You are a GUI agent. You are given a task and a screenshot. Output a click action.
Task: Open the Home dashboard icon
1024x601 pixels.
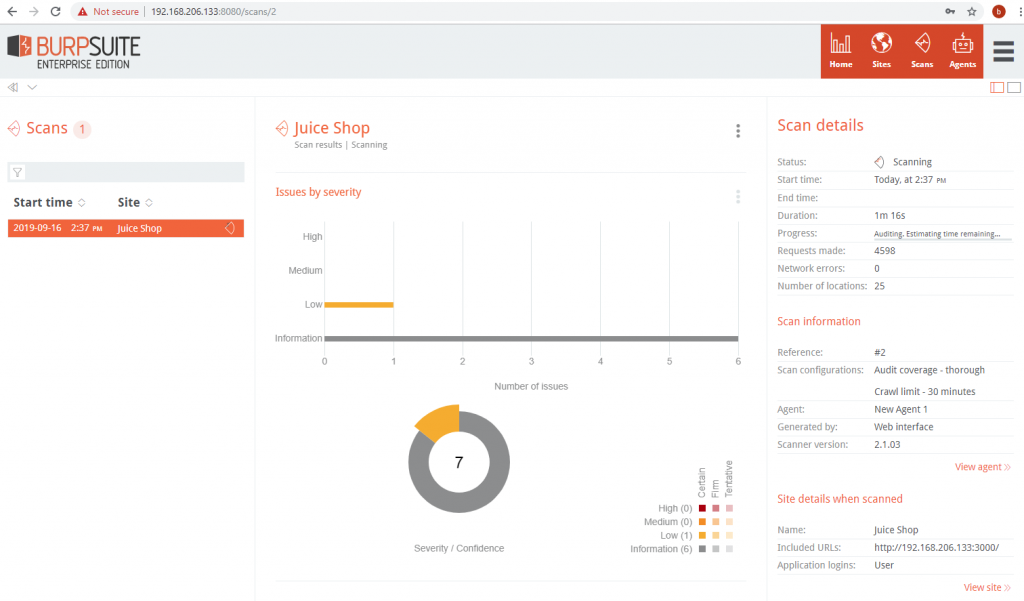click(841, 50)
